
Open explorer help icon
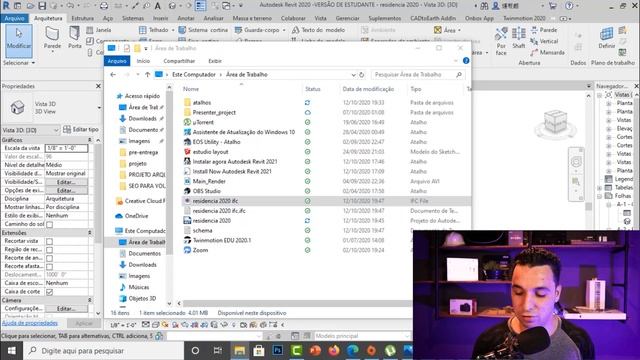click(466, 61)
